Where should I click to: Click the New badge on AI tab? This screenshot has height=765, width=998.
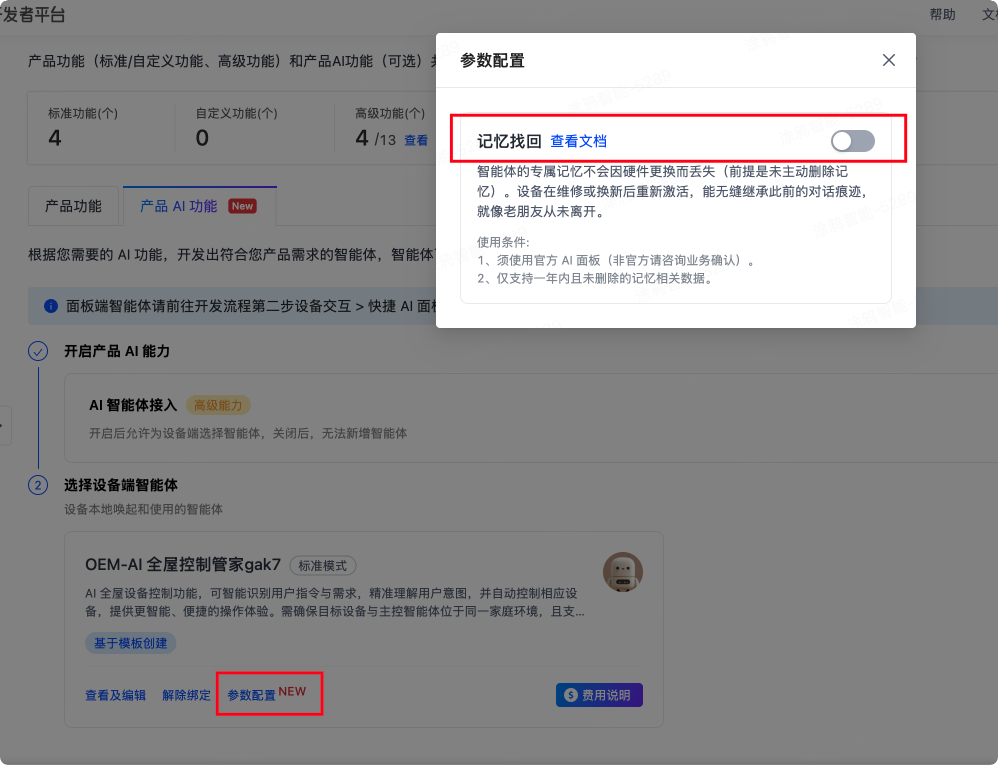242,206
